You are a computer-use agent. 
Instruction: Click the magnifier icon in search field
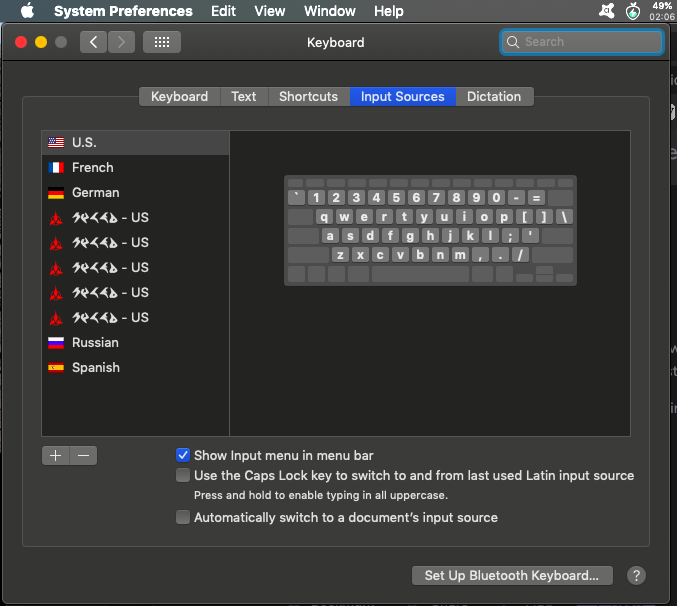point(512,42)
